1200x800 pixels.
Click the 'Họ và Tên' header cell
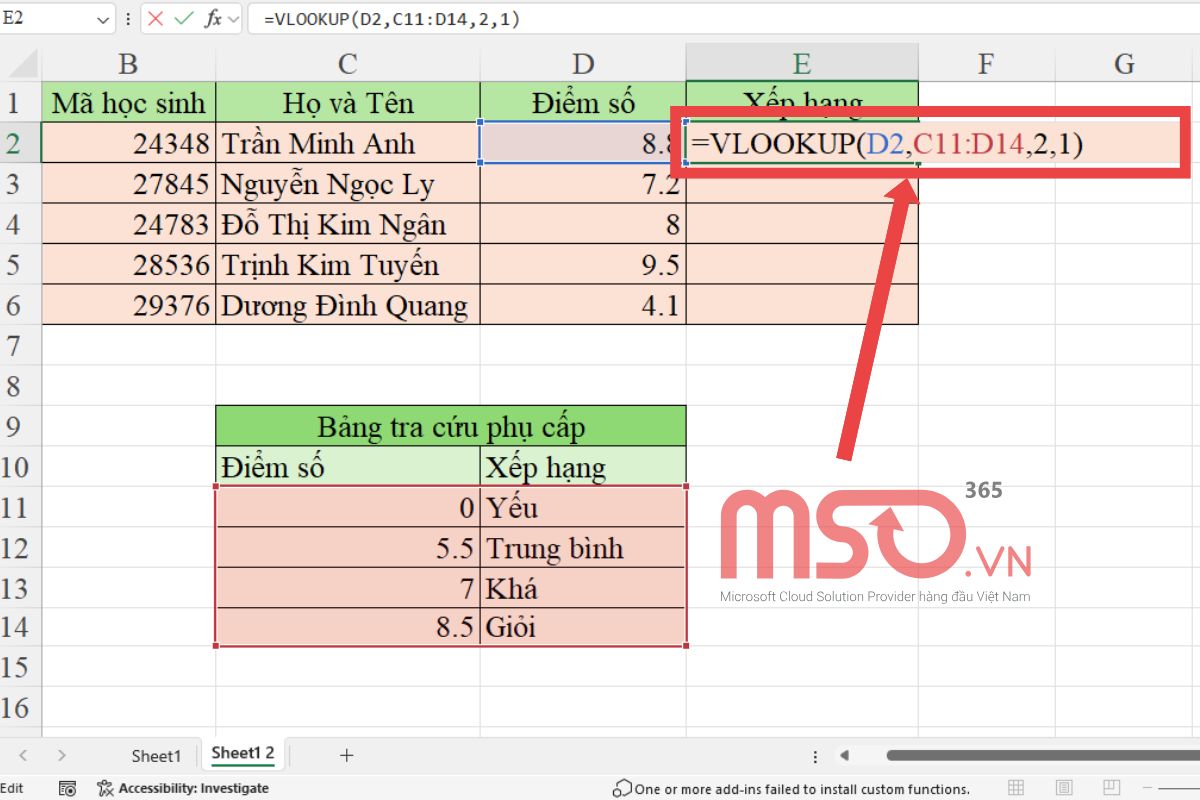click(x=348, y=102)
